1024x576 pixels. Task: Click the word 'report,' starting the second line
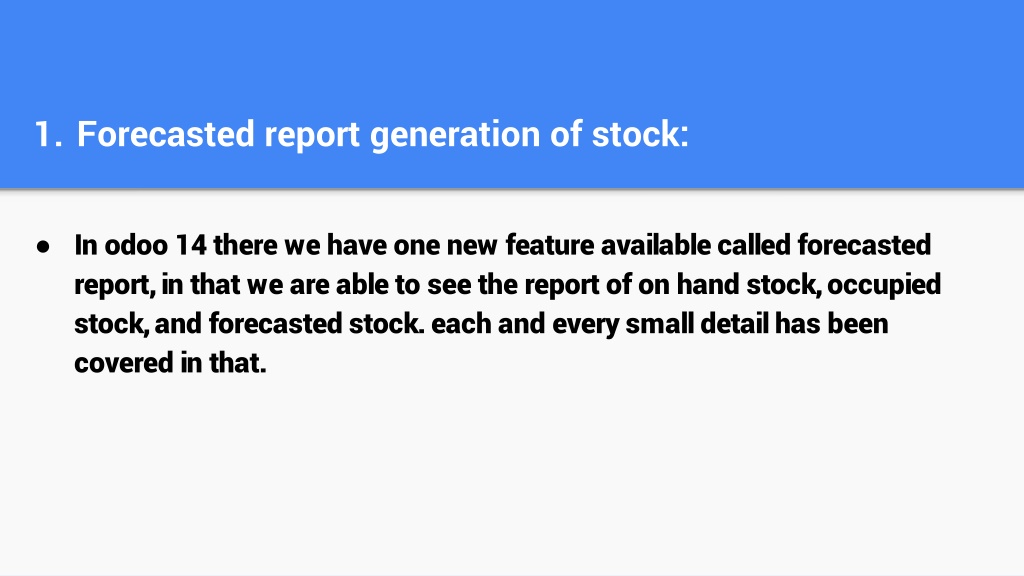(114, 285)
